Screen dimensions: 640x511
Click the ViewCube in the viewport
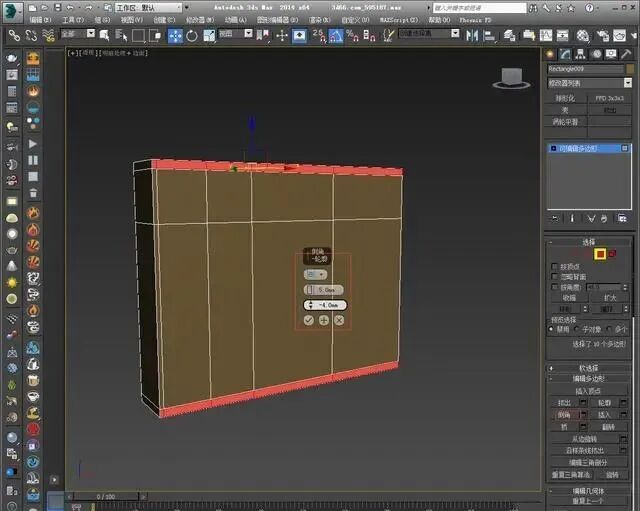511,78
